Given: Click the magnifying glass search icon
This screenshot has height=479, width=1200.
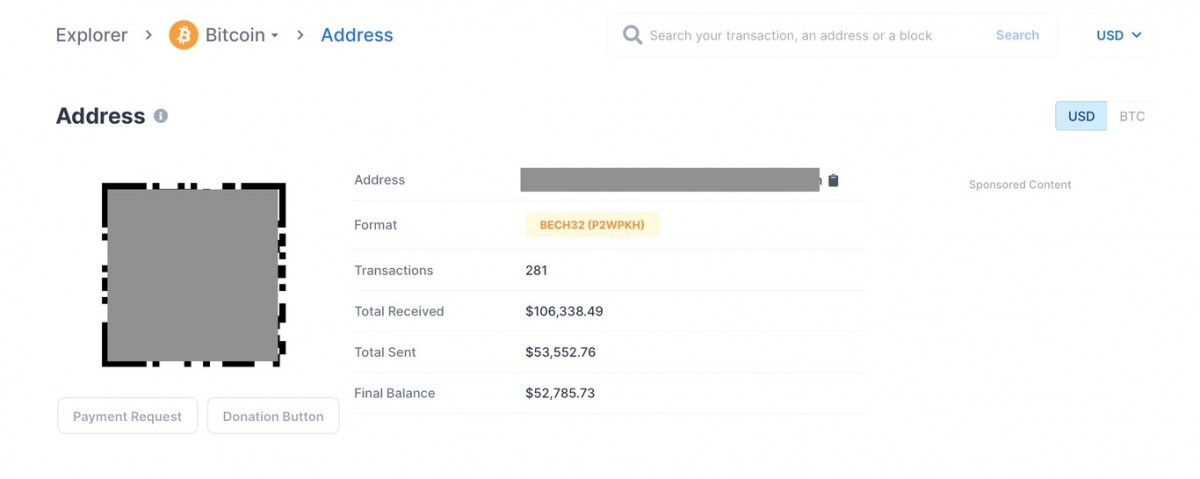Looking at the screenshot, I should [x=632, y=35].
